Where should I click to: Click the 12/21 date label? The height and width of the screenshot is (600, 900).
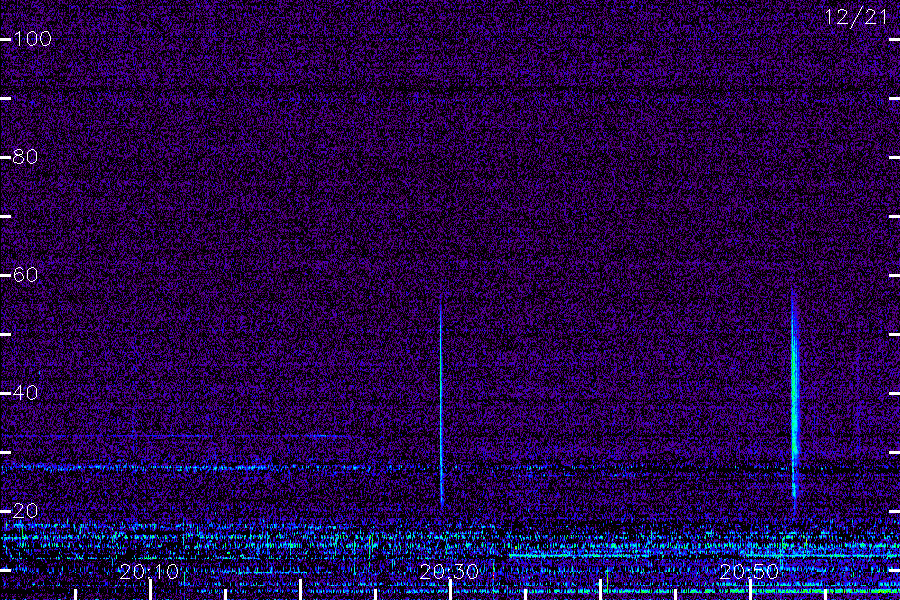pyautogui.click(x=855, y=17)
